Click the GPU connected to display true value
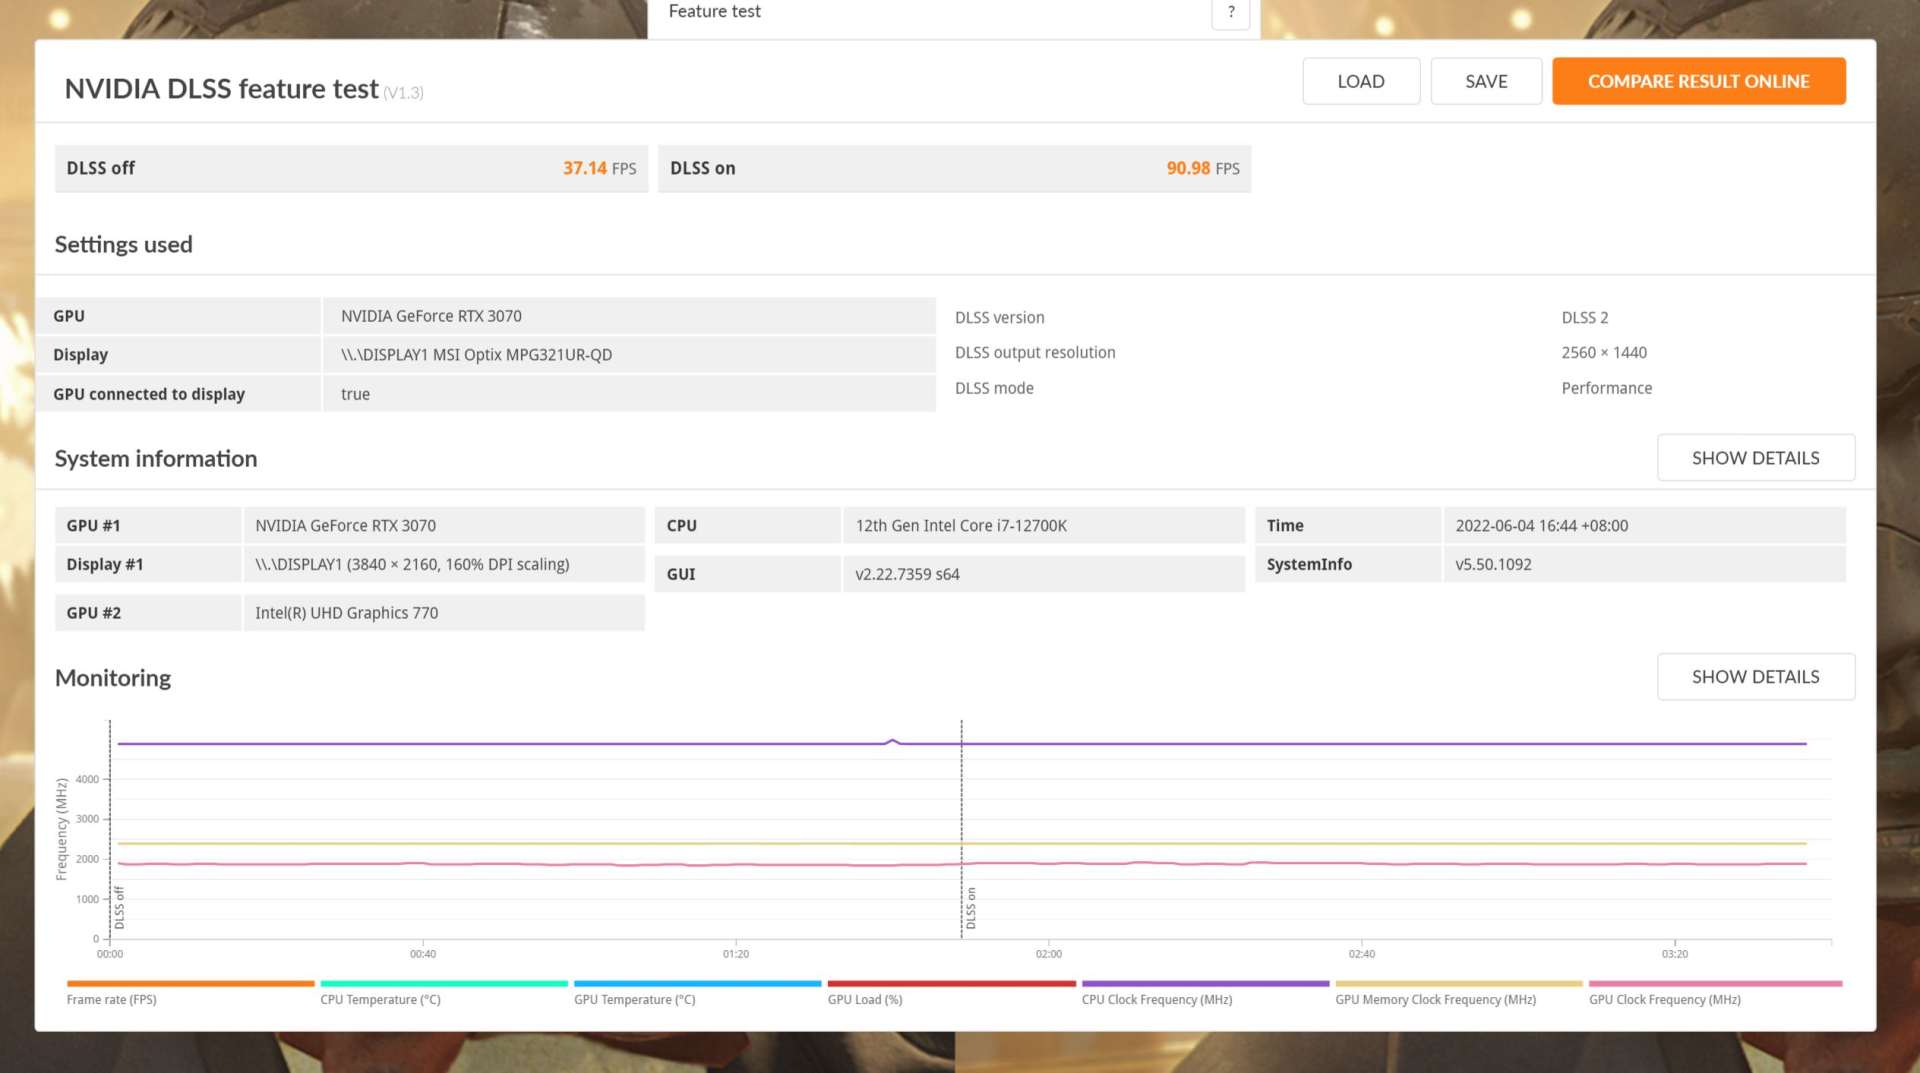 click(355, 394)
